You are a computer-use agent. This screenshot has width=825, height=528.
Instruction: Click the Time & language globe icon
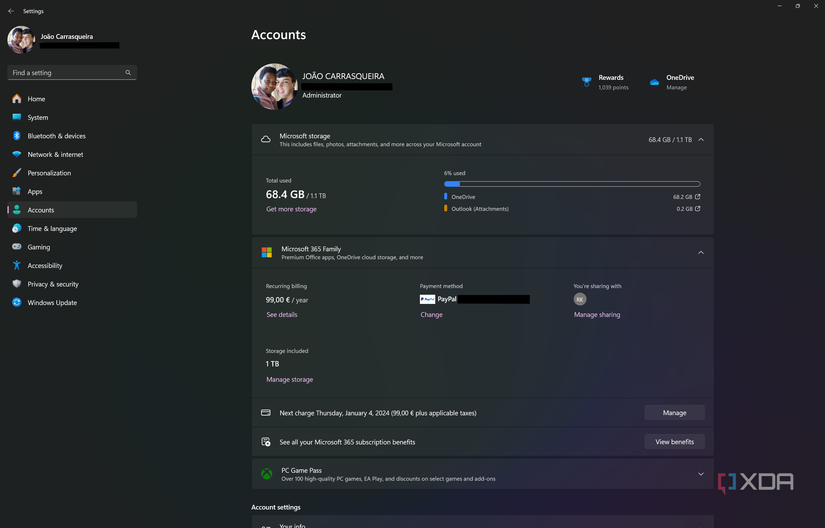[17, 228]
